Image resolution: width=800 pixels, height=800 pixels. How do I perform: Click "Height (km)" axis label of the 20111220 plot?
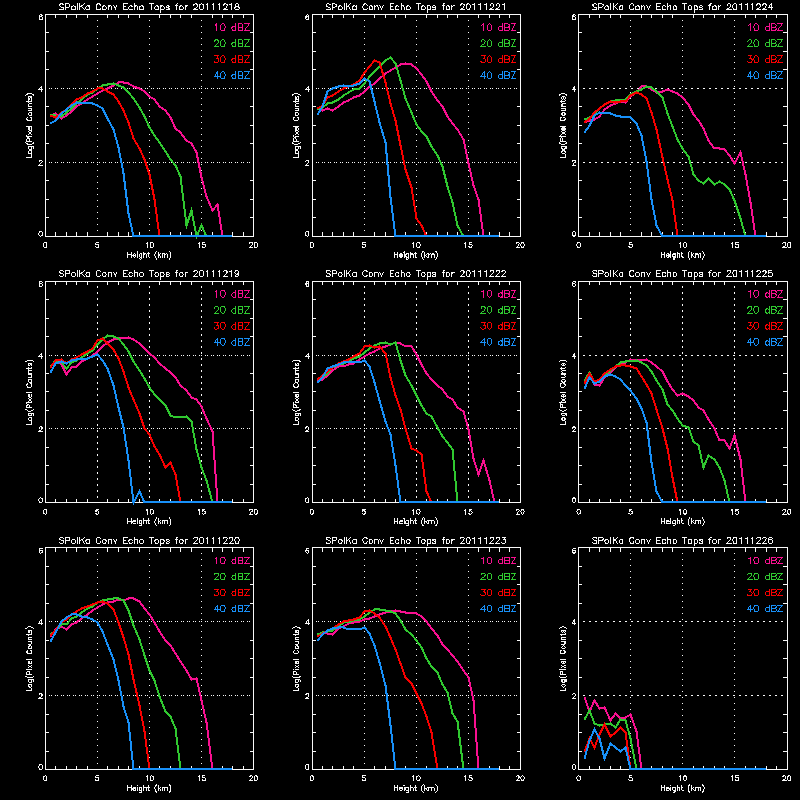pyautogui.click(x=149, y=788)
